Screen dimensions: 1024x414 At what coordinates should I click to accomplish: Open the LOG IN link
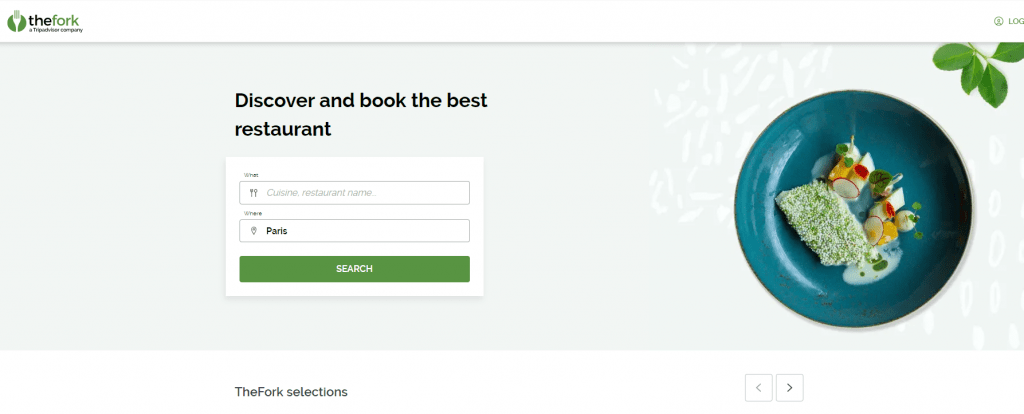1016,21
